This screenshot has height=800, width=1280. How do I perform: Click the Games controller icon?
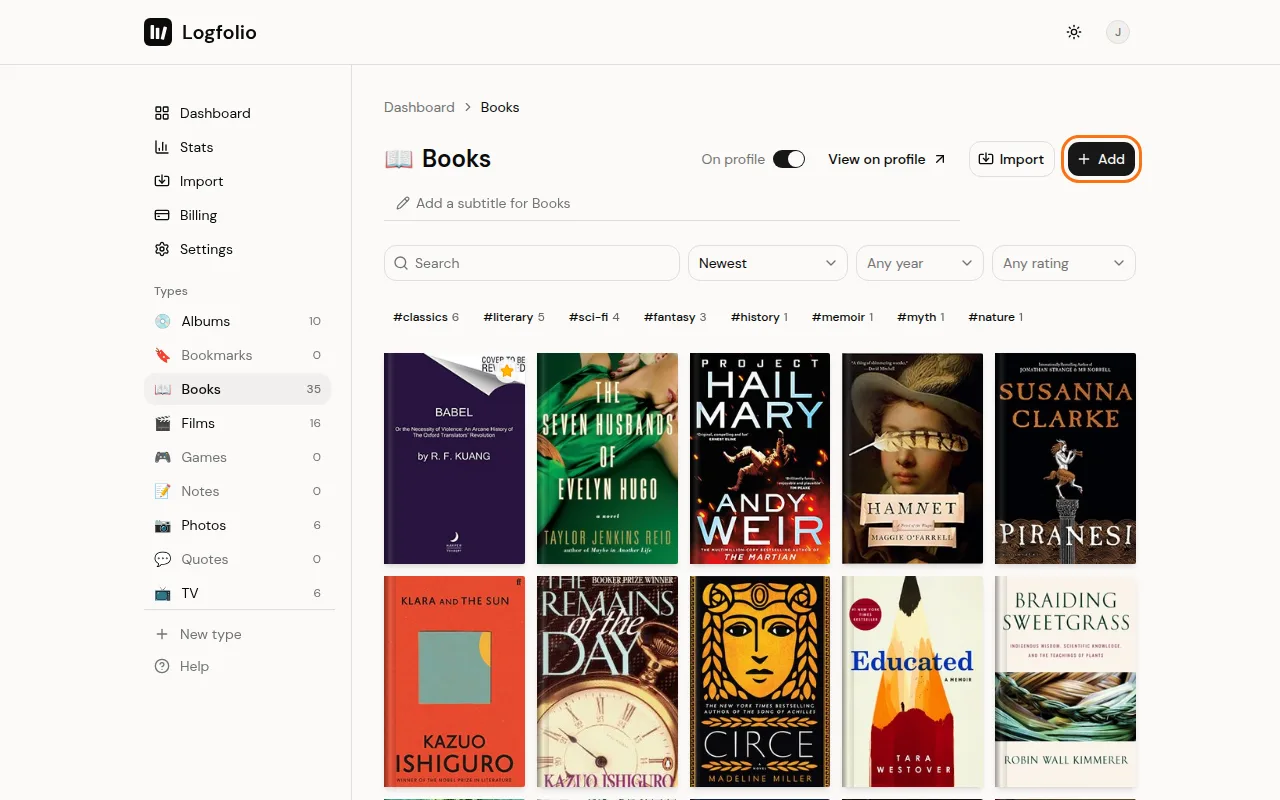[x=162, y=457]
